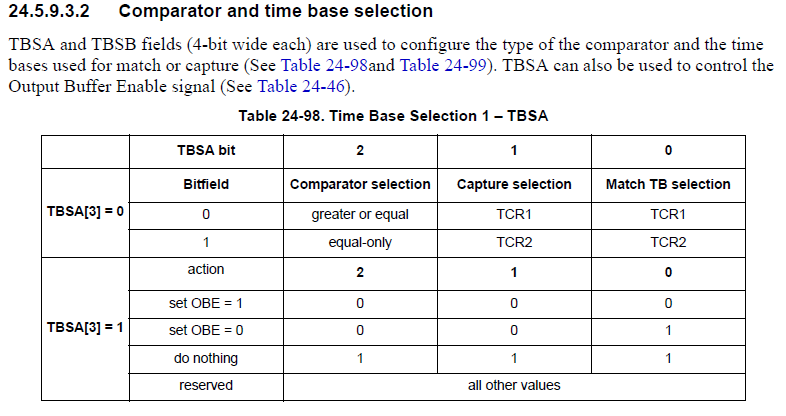Viewport: 786px width, 416px height.
Task: Click the reserved row label
Action: coord(205,385)
